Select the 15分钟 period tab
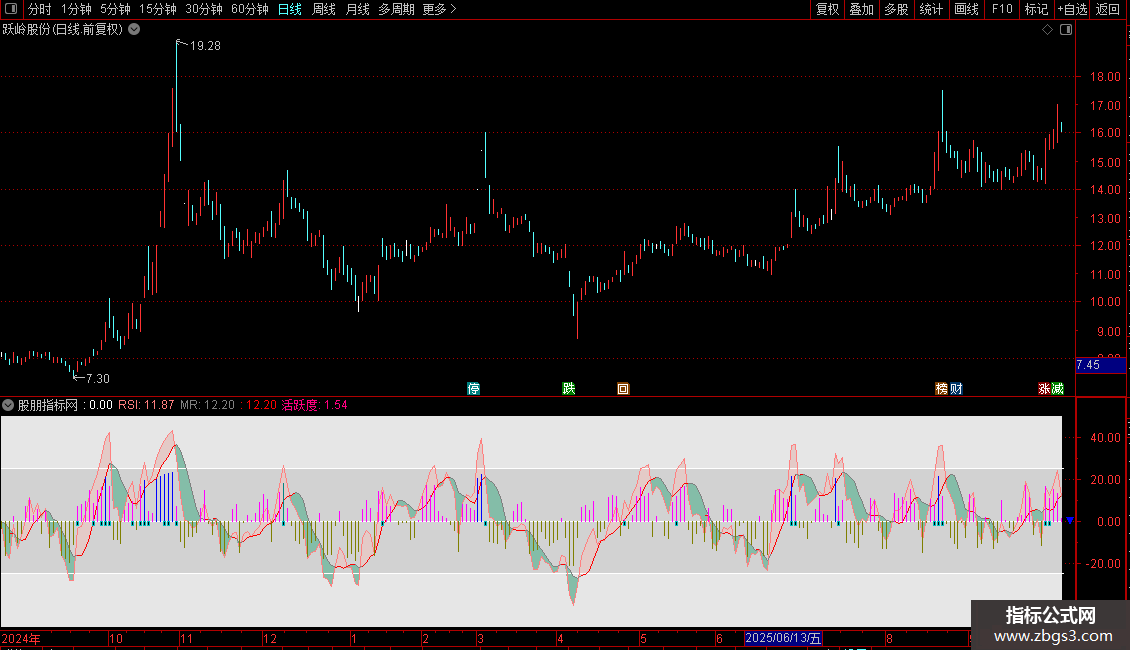Image resolution: width=1130 pixels, height=650 pixels. coord(158,9)
